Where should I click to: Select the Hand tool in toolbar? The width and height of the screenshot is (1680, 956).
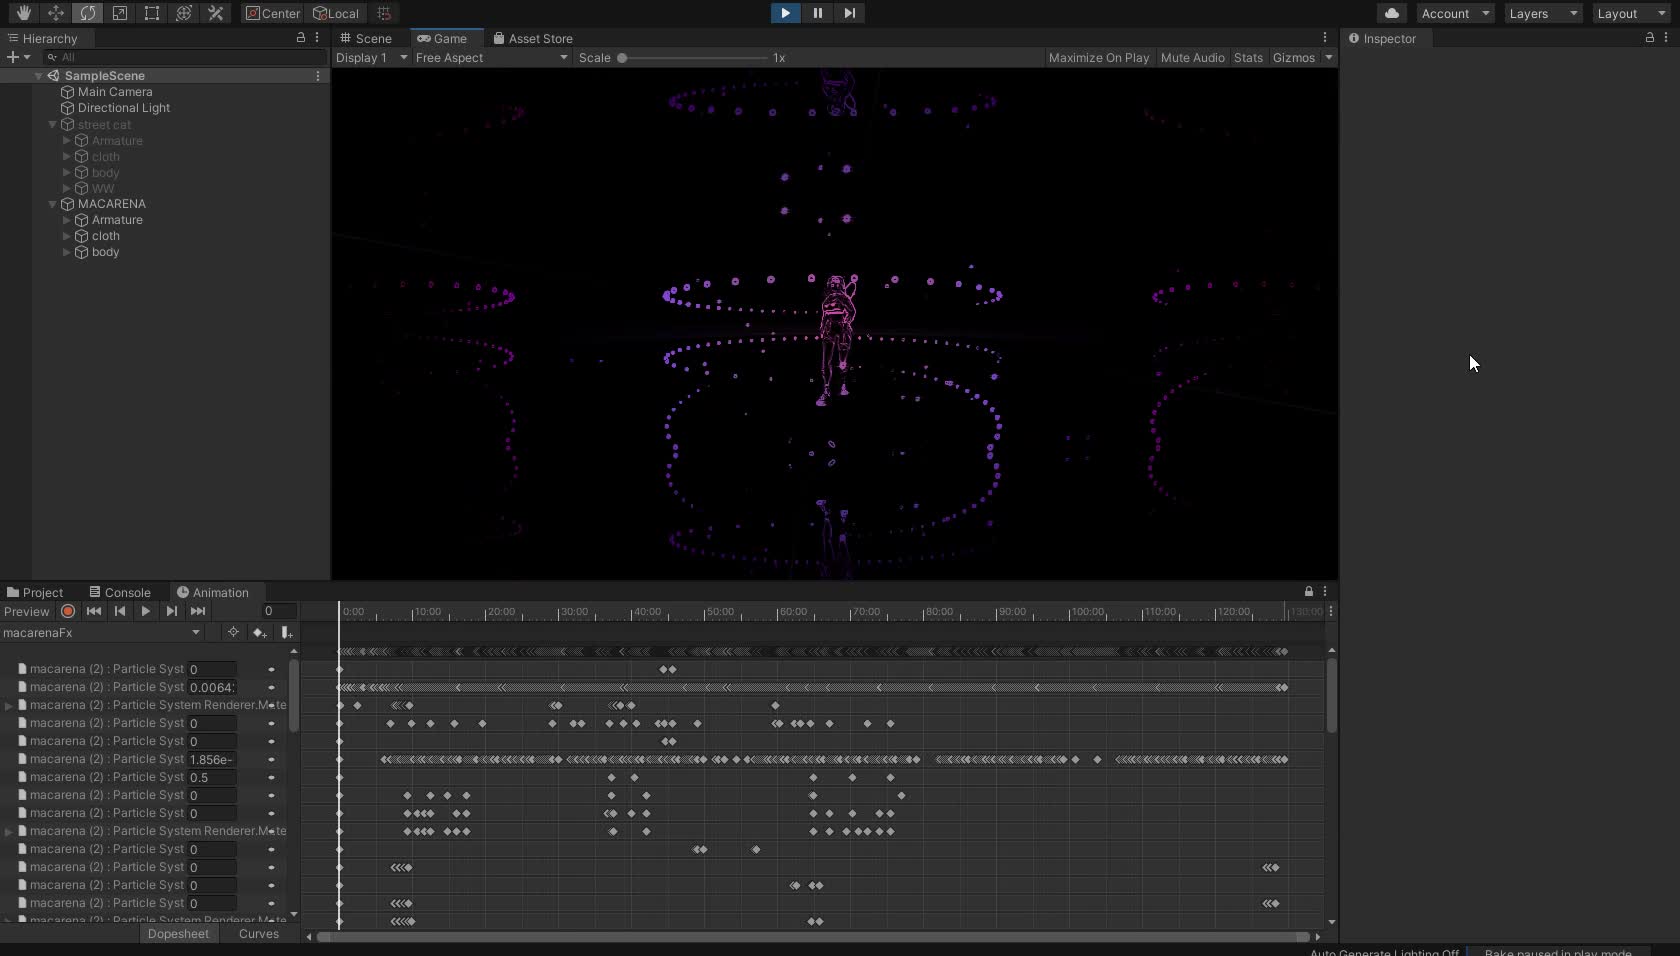[23, 13]
